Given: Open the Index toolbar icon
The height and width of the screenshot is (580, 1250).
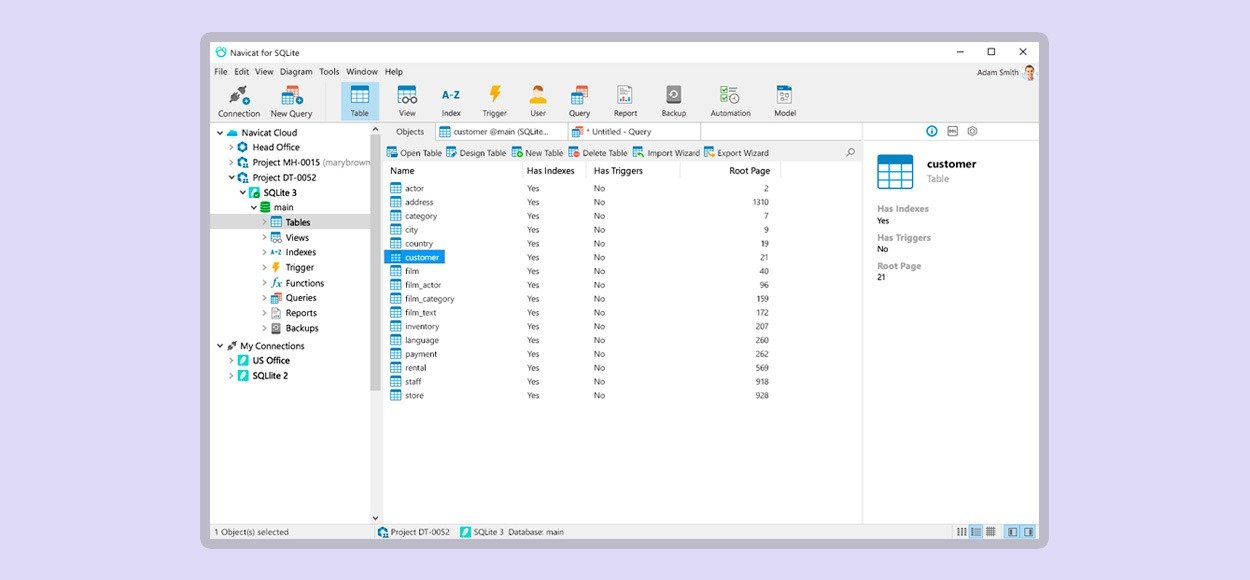Looking at the screenshot, I should 451,101.
